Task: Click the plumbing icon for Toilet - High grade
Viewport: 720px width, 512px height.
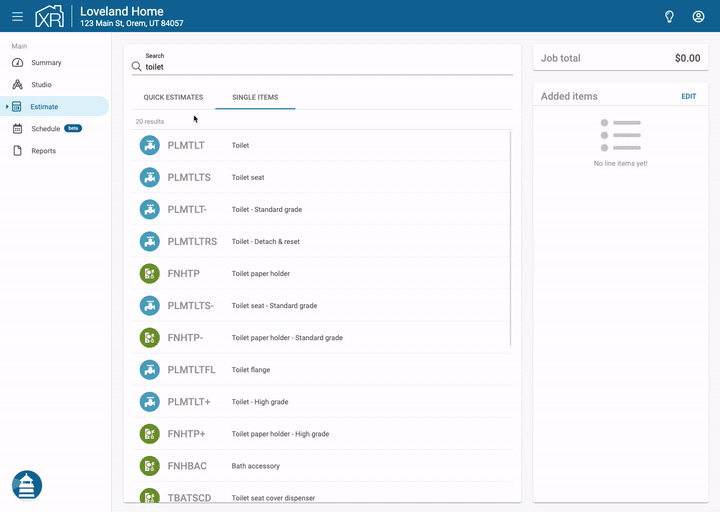Action: coord(150,402)
